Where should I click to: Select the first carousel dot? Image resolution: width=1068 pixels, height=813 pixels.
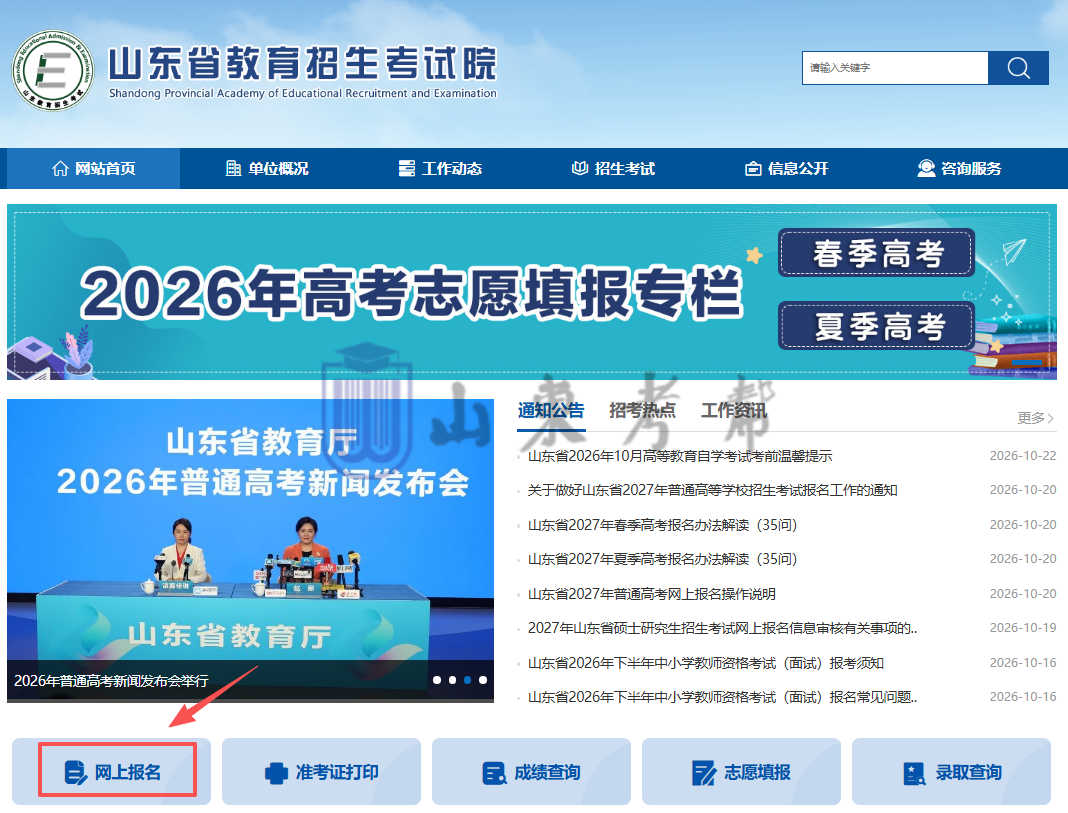click(x=437, y=680)
